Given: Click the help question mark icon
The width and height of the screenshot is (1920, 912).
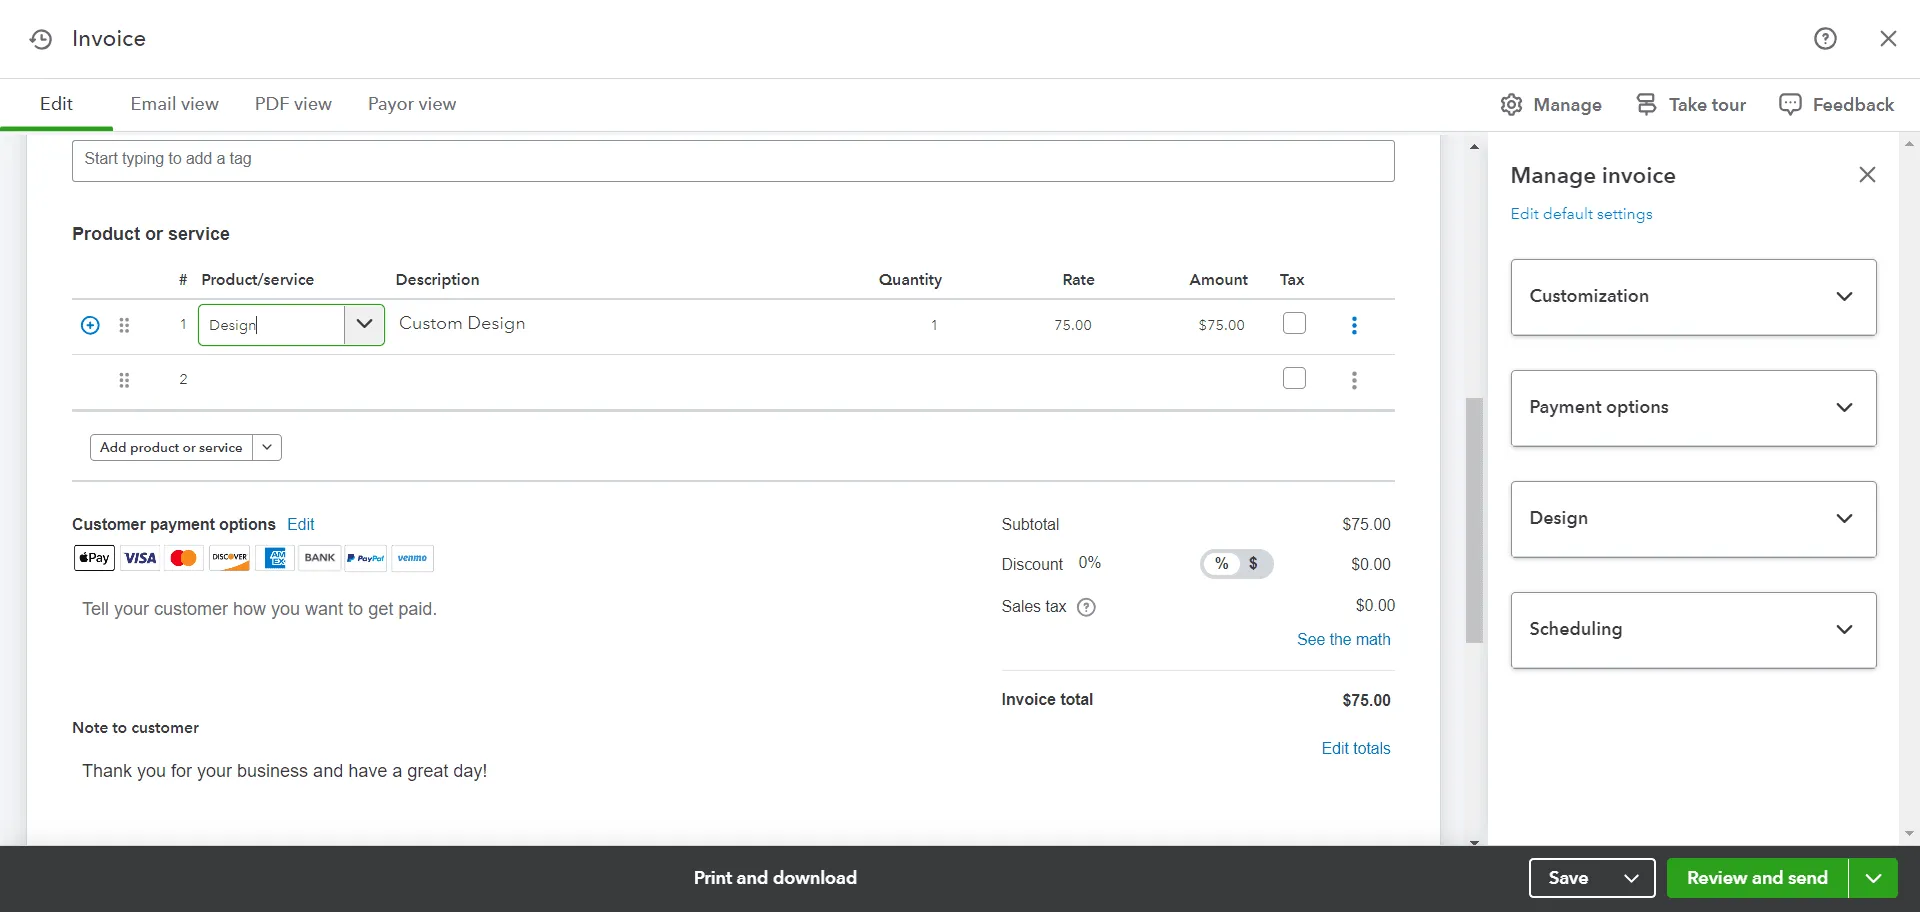Looking at the screenshot, I should tap(1826, 38).
